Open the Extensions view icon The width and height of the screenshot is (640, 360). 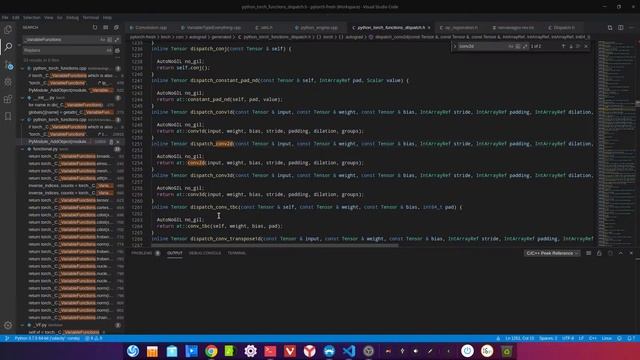coord(8,99)
